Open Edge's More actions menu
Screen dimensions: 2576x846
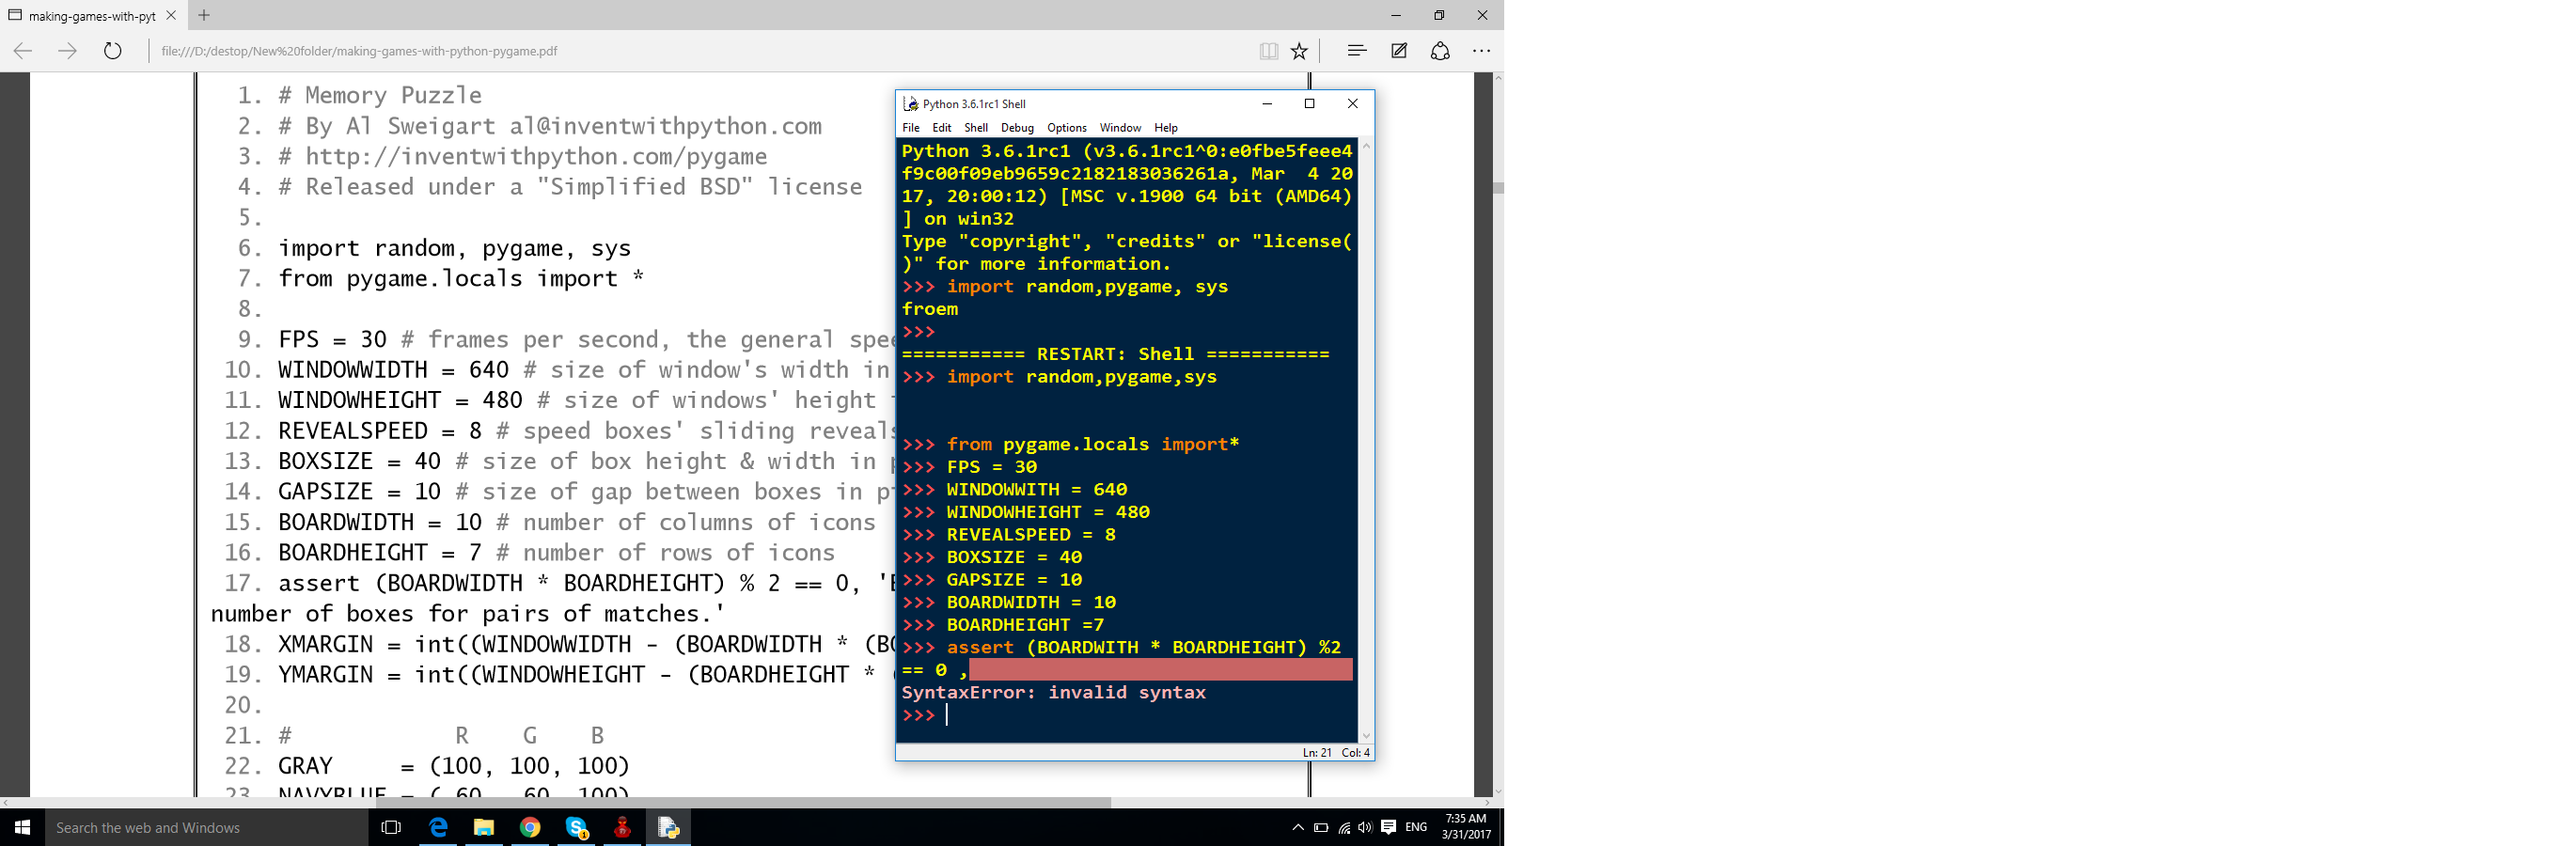[1481, 51]
